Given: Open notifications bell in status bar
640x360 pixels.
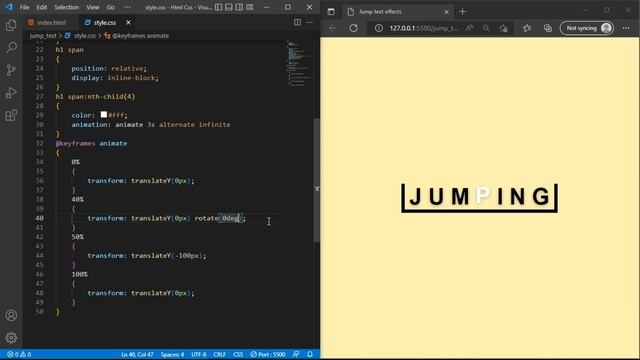Looking at the screenshot, I should [x=310, y=354].
